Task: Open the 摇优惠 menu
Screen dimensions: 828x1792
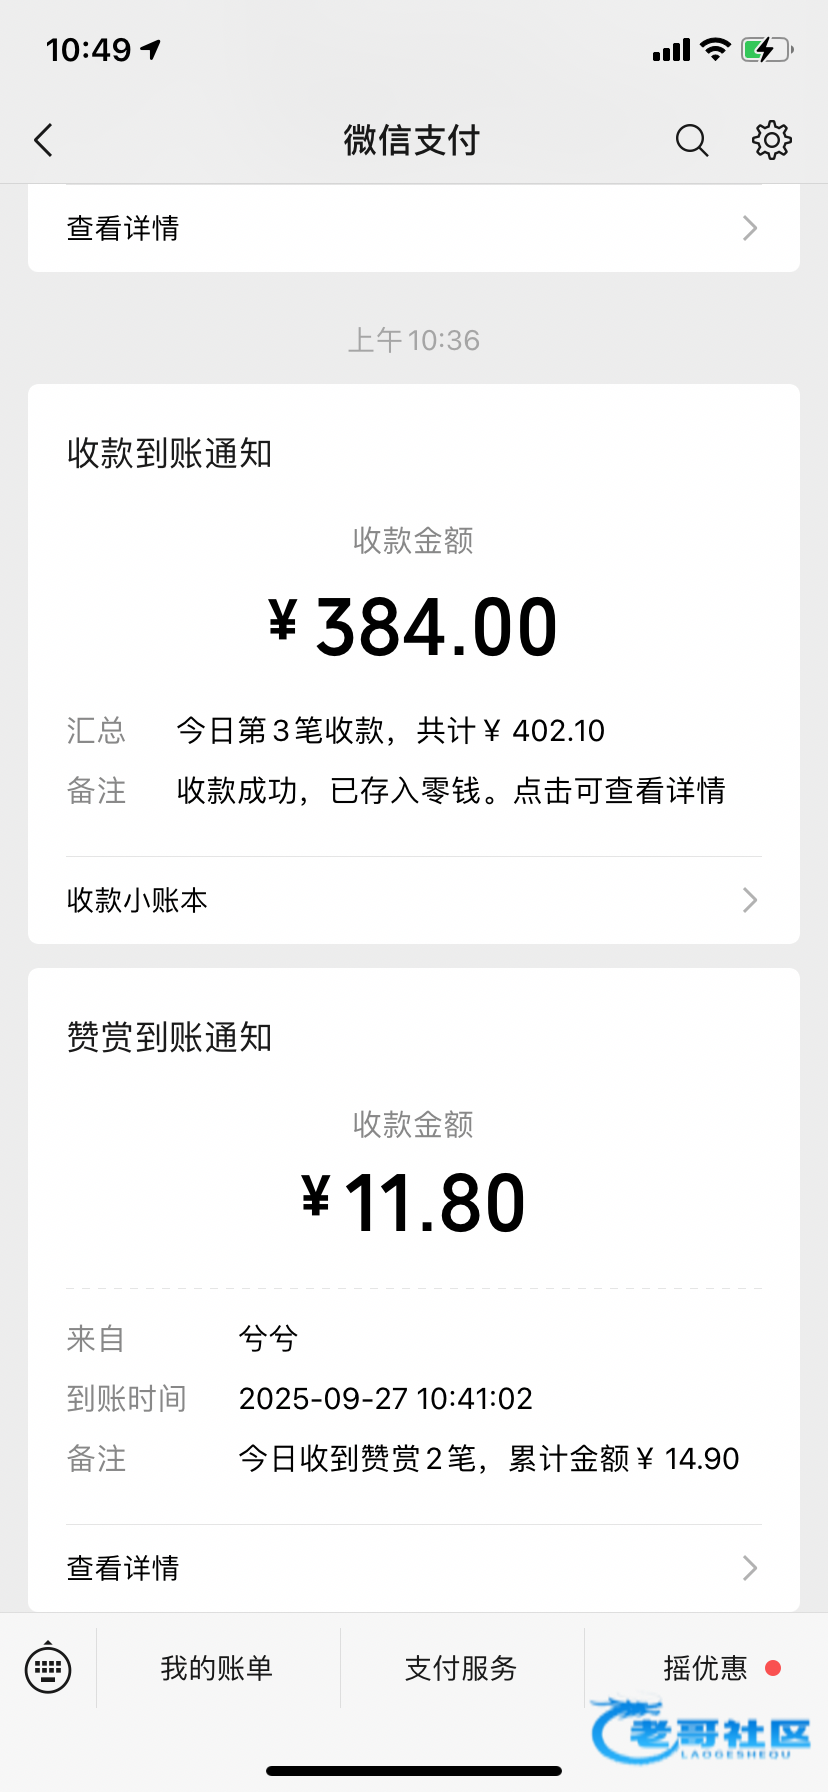Action: pyautogui.click(x=706, y=1668)
